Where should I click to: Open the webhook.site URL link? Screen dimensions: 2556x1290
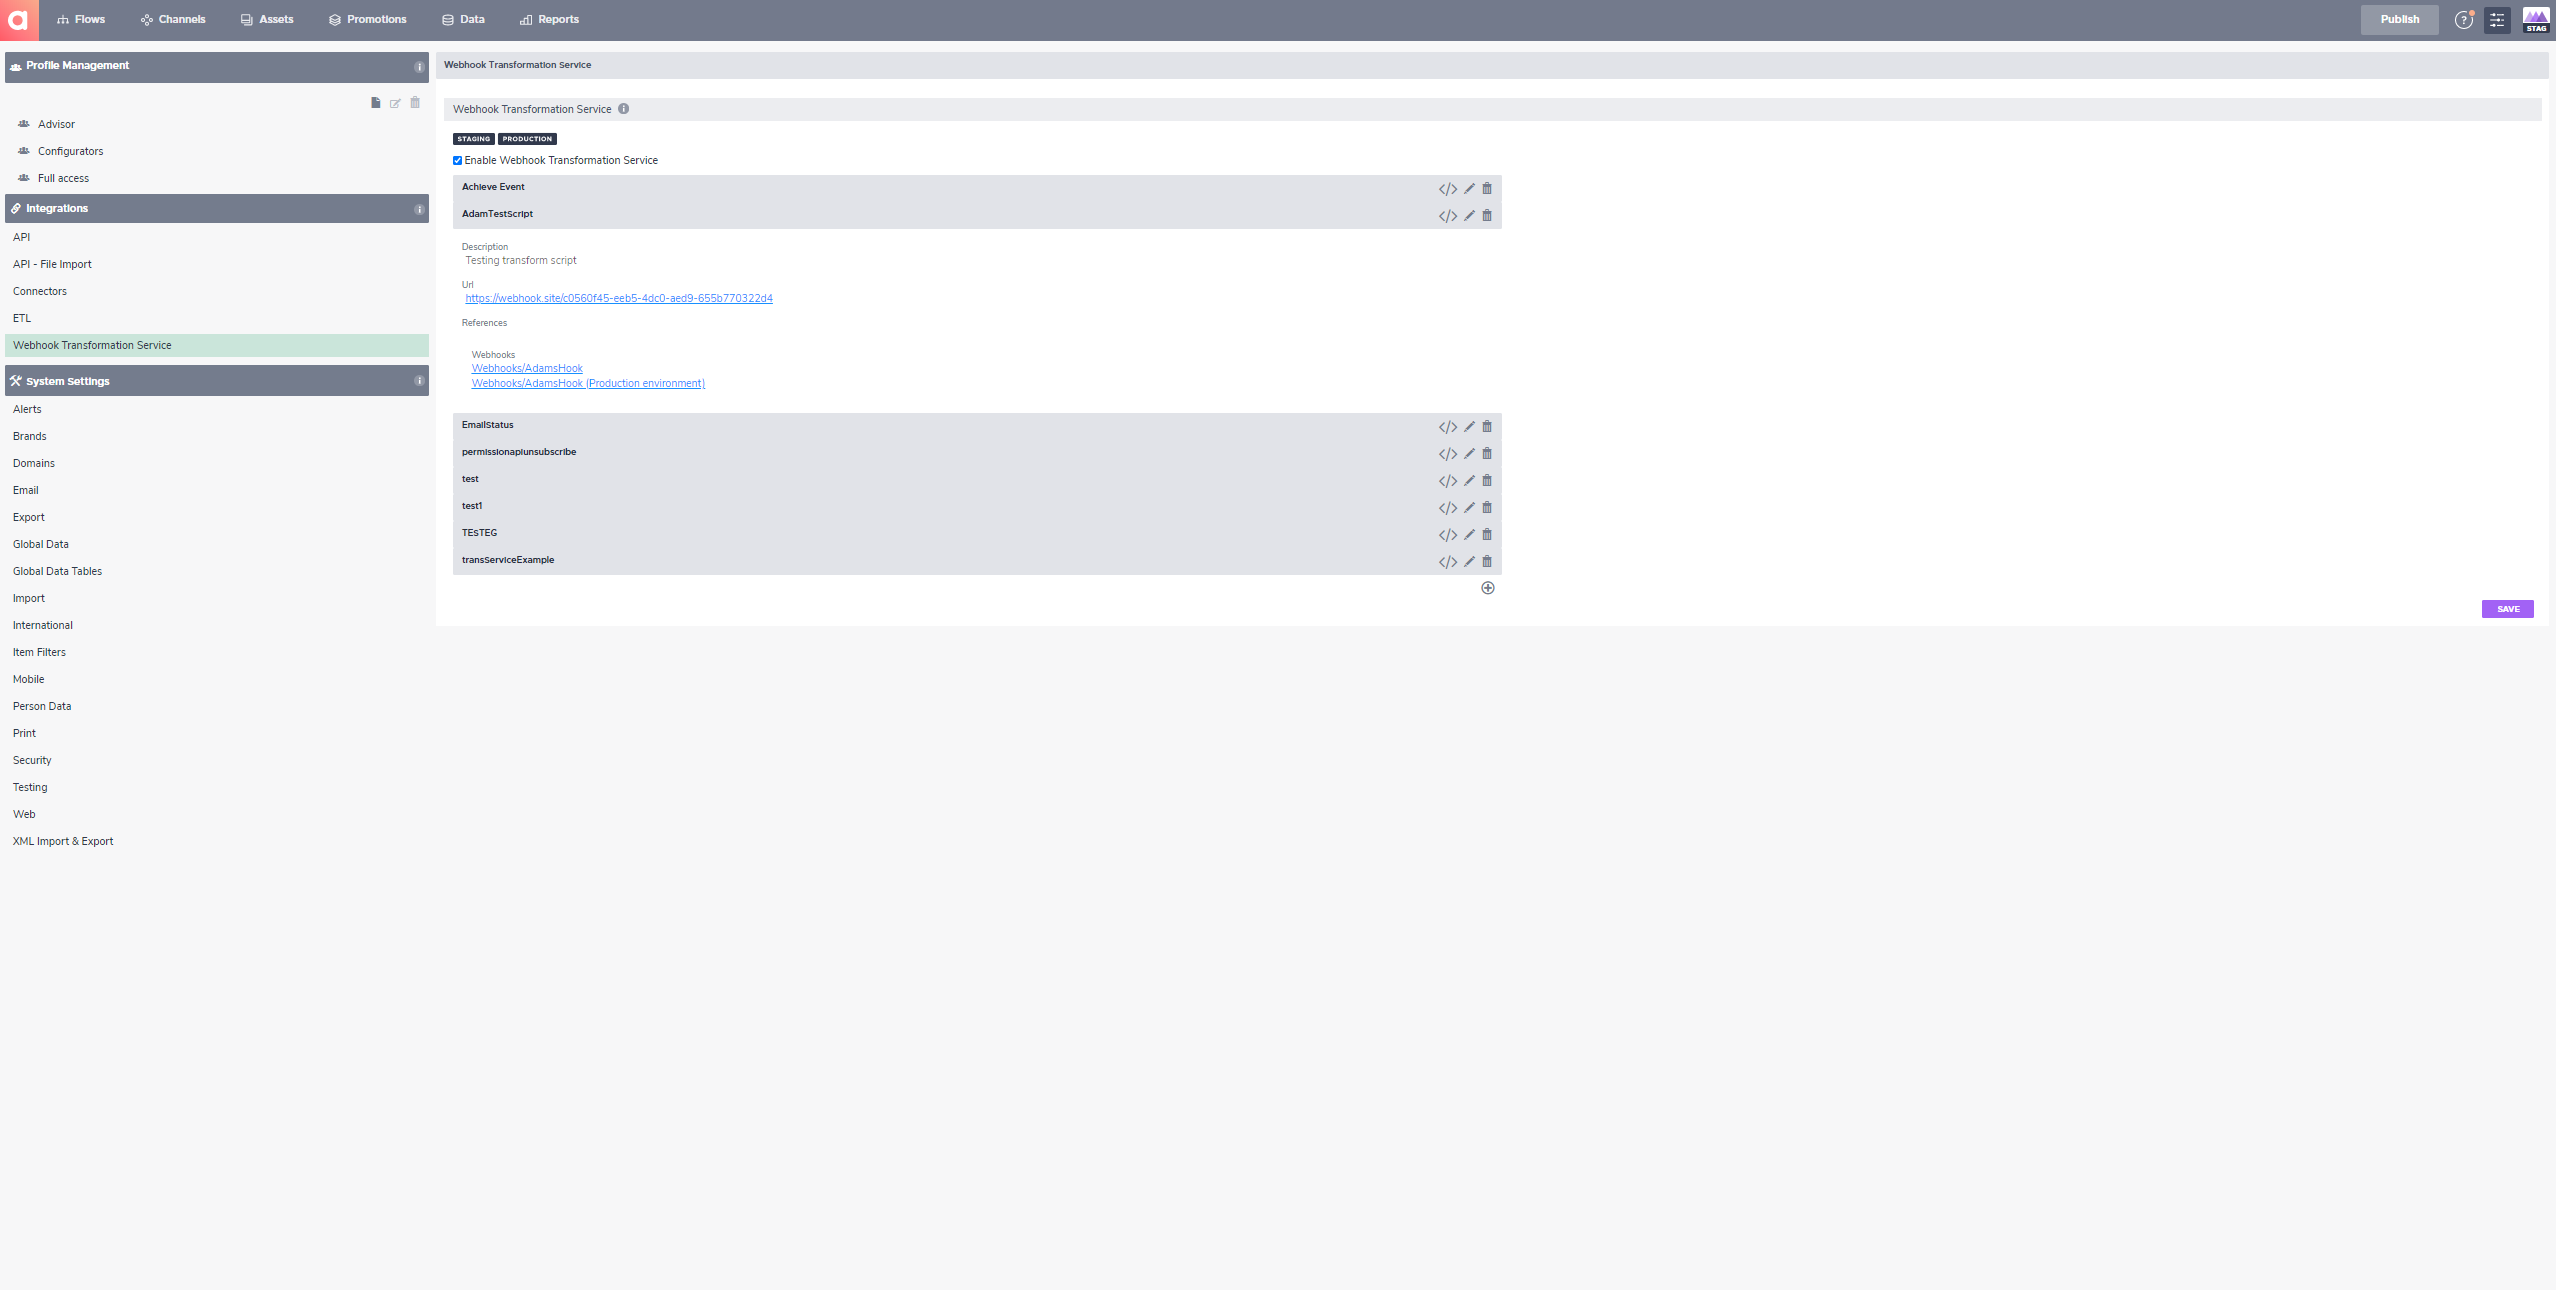pyautogui.click(x=619, y=298)
